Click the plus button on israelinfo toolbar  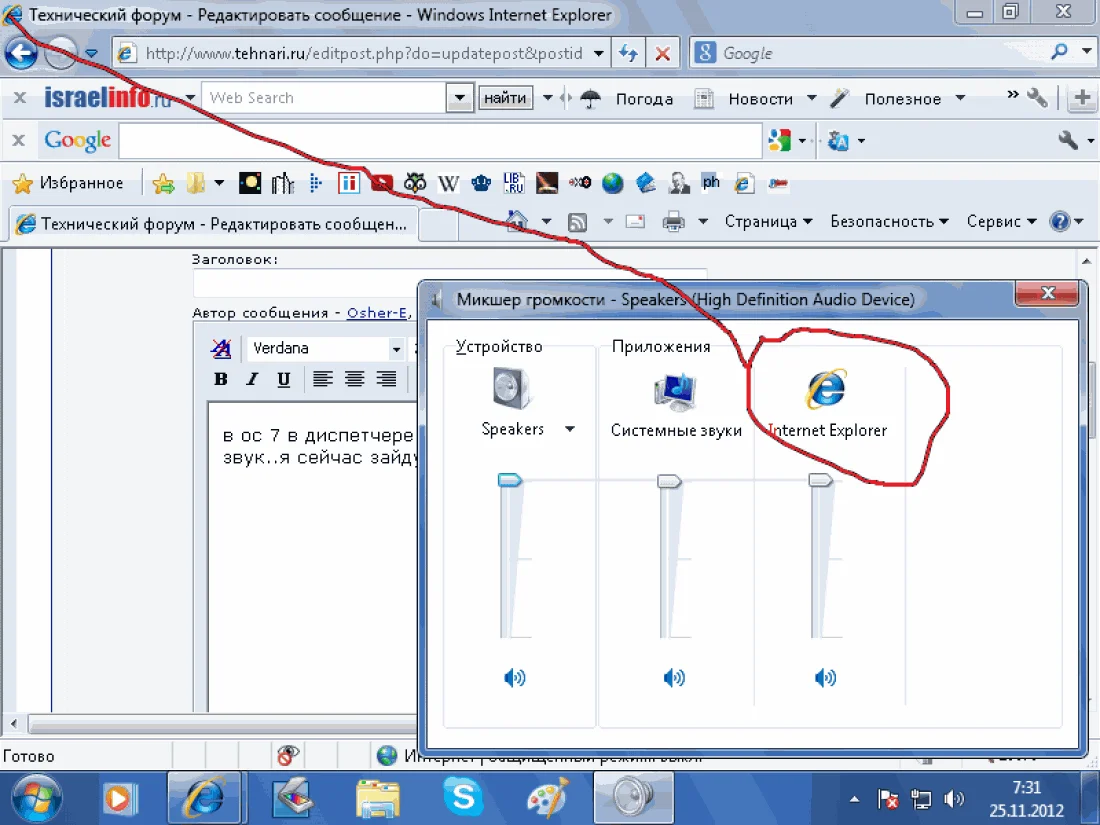pyautogui.click(x=1082, y=98)
